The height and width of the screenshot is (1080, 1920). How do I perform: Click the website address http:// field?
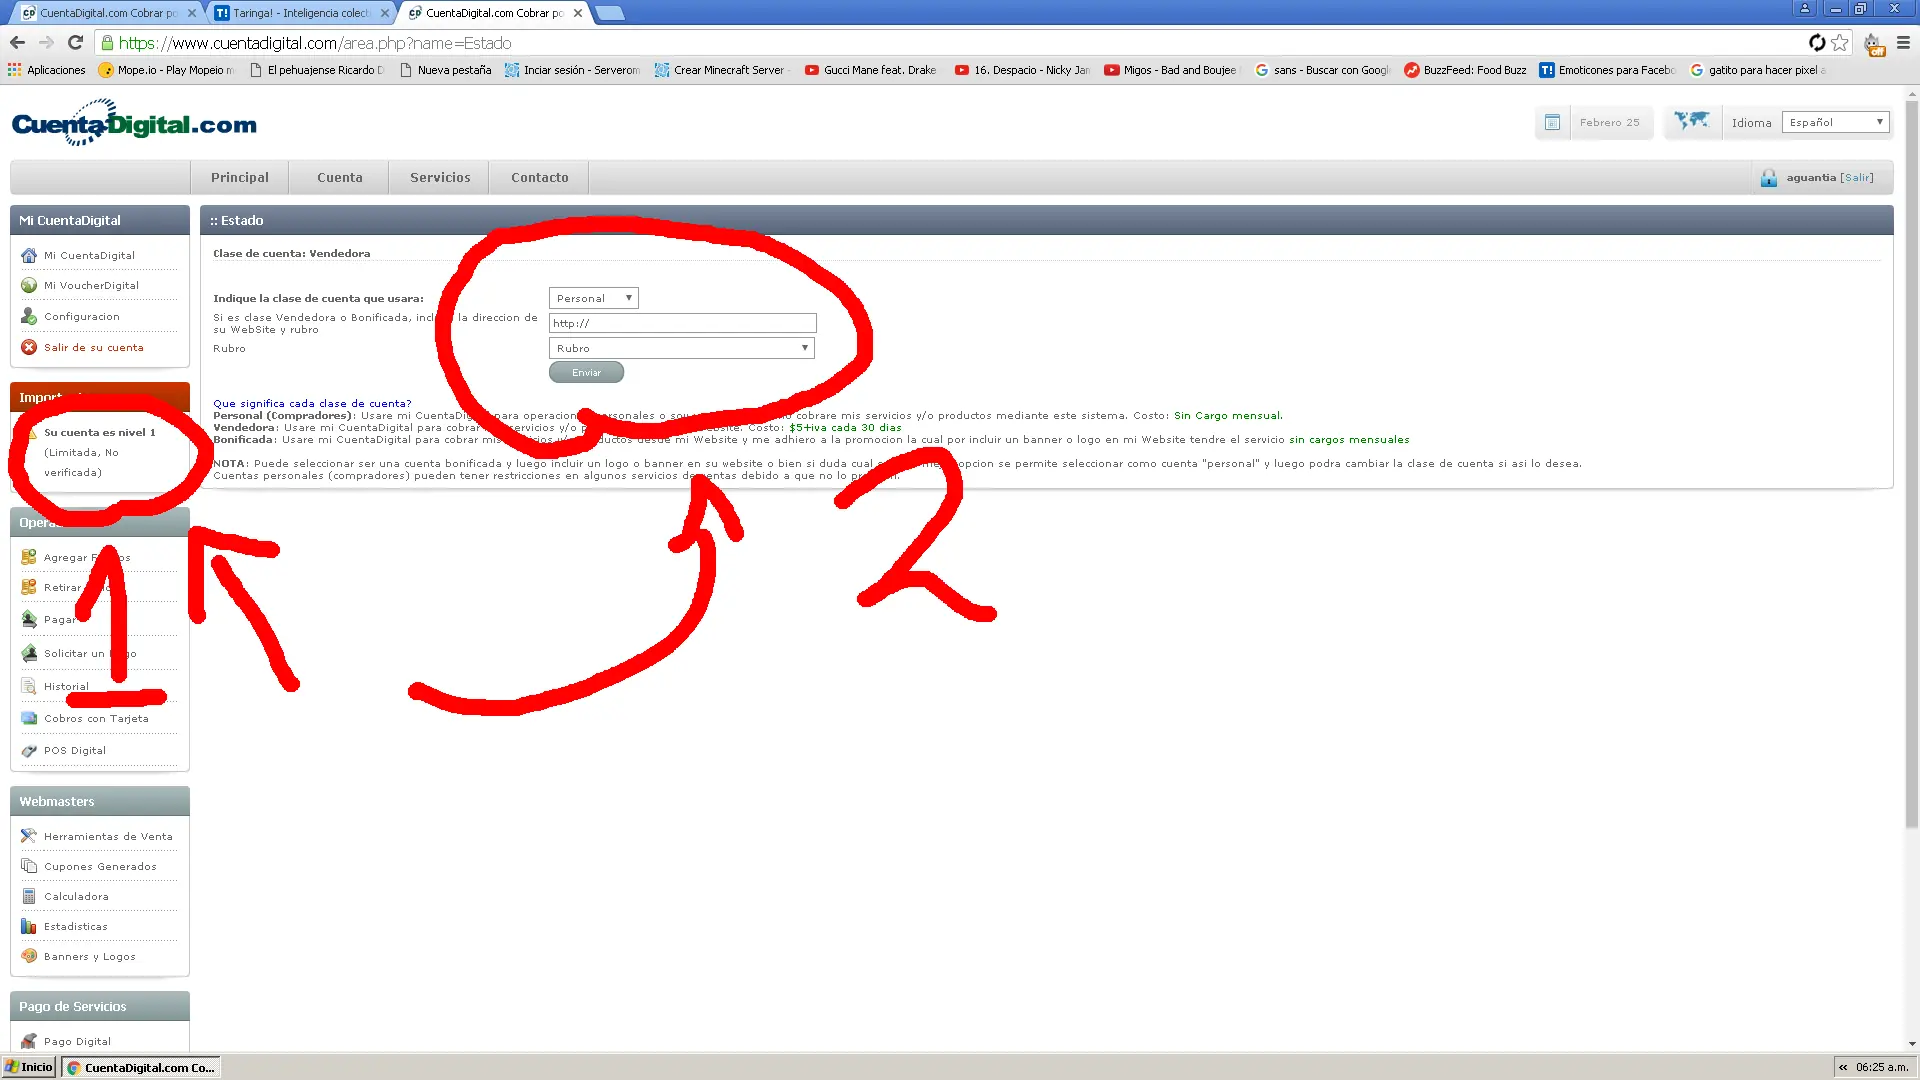[x=683, y=323]
